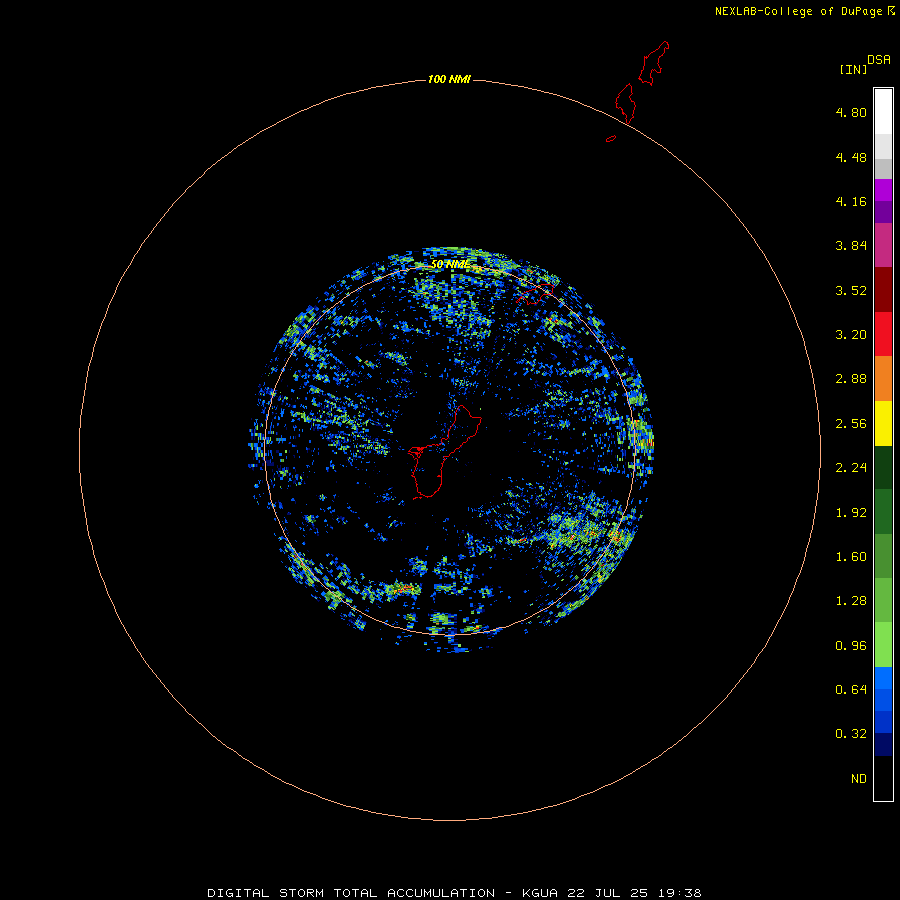The width and height of the screenshot is (900, 900).
Task: Click the Tinian island outline crossing the 100 NMI ring
Action: (x=625, y=103)
